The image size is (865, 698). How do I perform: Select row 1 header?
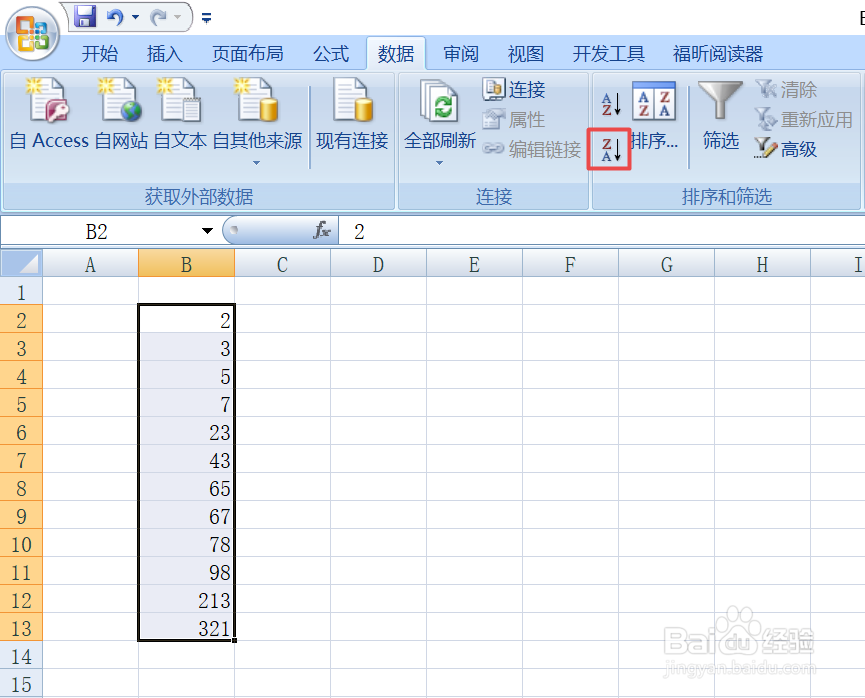coord(22,292)
